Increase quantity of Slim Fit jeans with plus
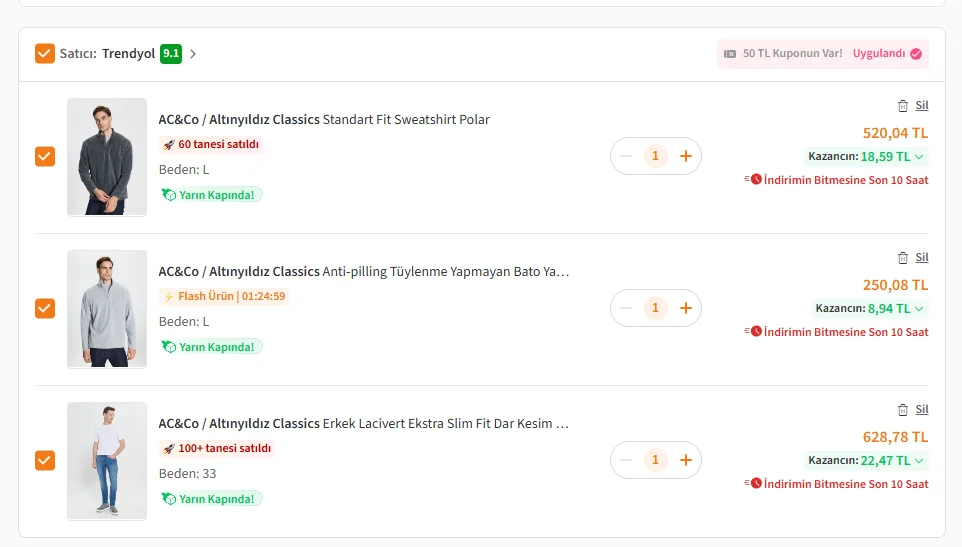Screen dimensions: 962x547 click(686, 461)
